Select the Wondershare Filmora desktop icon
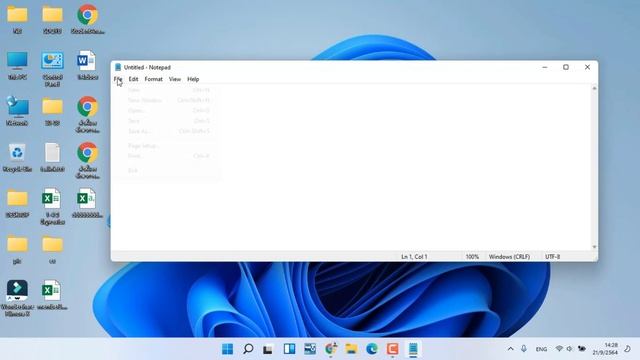The height and width of the screenshot is (360, 640). point(17,298)
